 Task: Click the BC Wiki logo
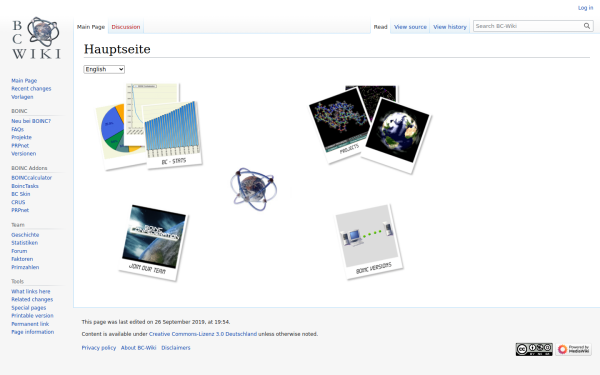click(x=36, y=38)
